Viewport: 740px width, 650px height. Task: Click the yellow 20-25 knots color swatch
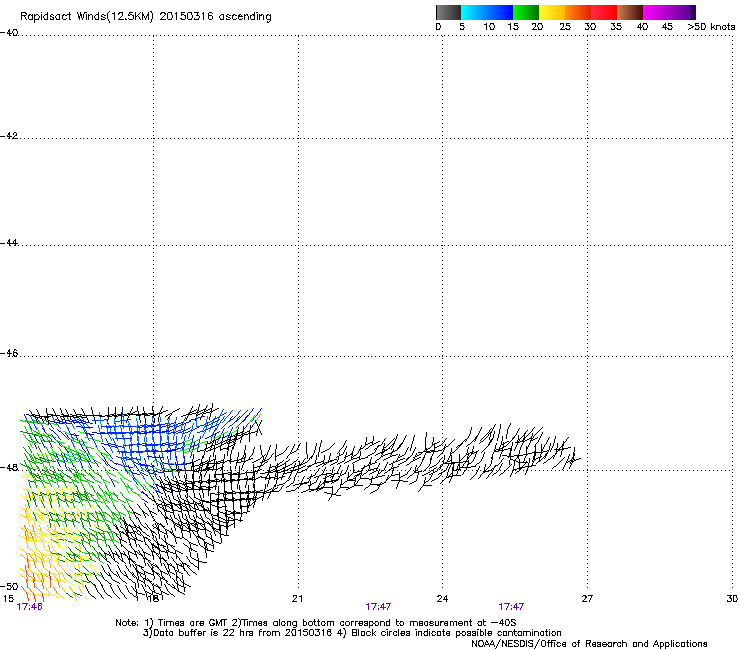pos(552,12)
